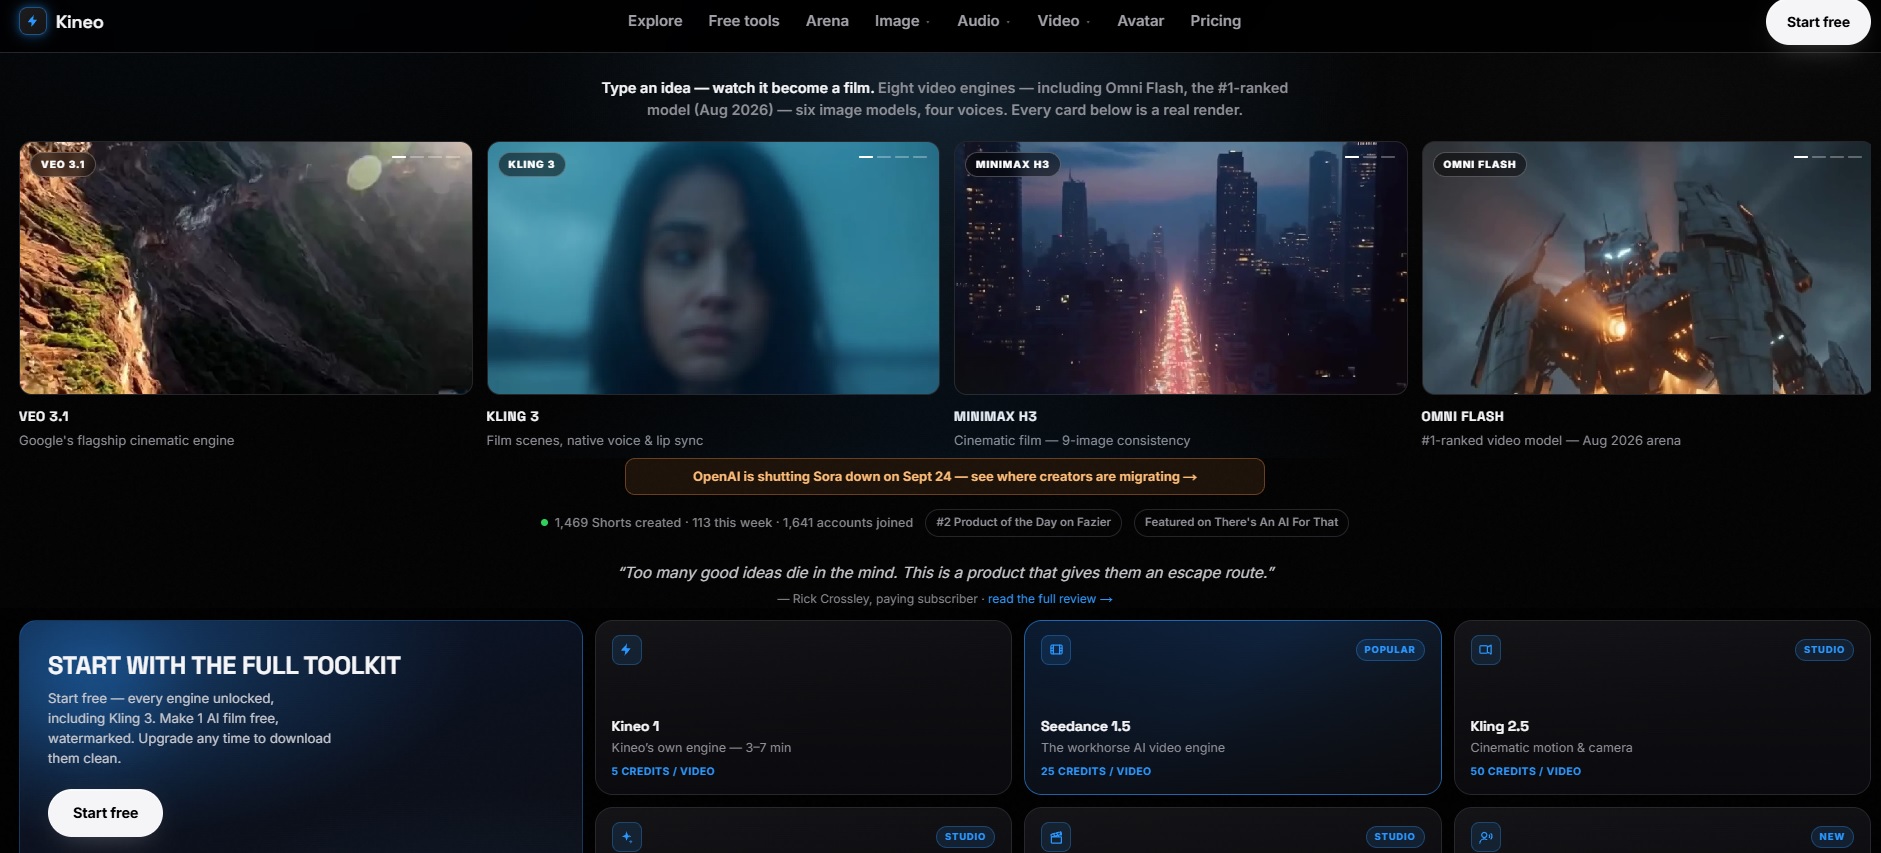
Task: Click 50 CREDITS / VIDEO label
Action: coord(1526,772)
